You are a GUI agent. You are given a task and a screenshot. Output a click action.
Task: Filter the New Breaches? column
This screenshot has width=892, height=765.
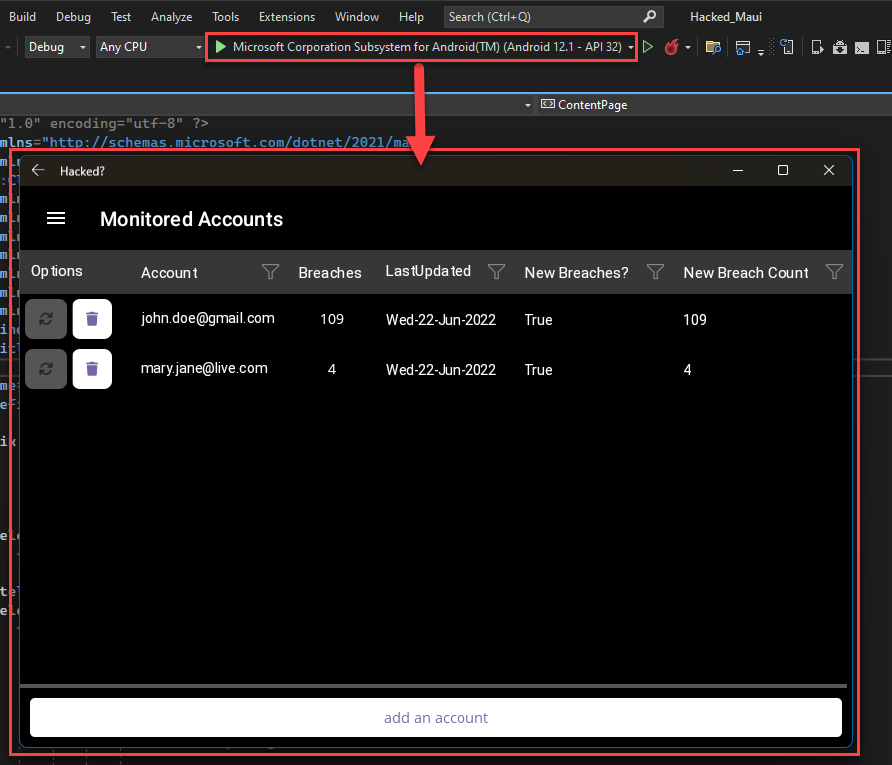[656, 271]
